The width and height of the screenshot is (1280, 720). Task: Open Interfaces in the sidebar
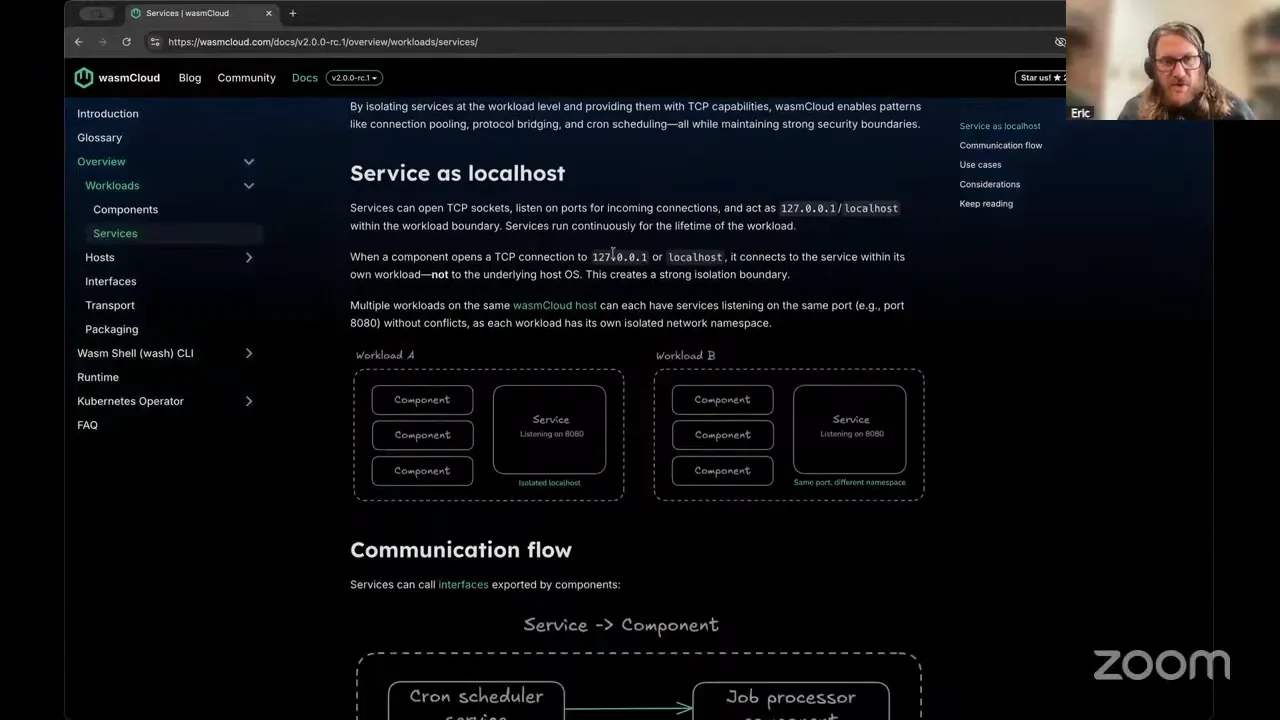coord(111,282)
